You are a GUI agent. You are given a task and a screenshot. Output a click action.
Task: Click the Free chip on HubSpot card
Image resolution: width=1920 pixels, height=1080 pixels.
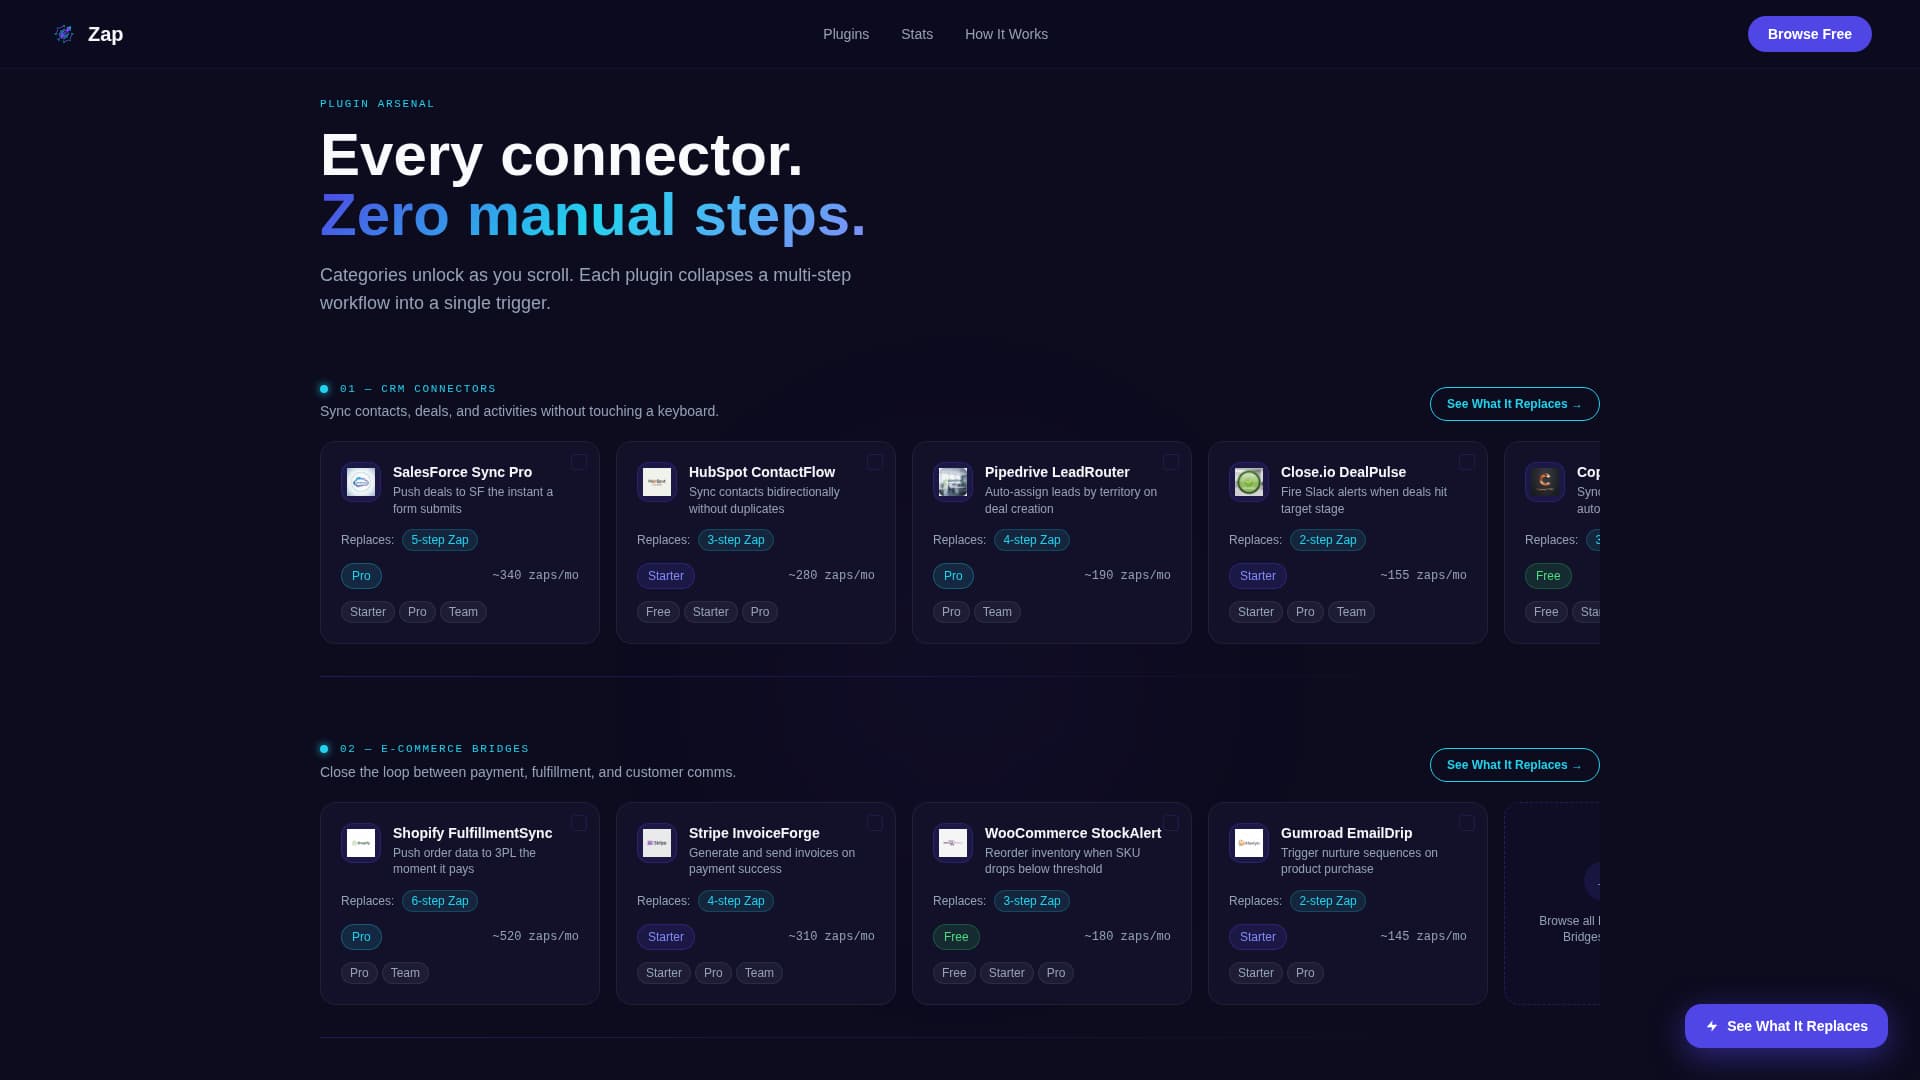tap(658, 612)
